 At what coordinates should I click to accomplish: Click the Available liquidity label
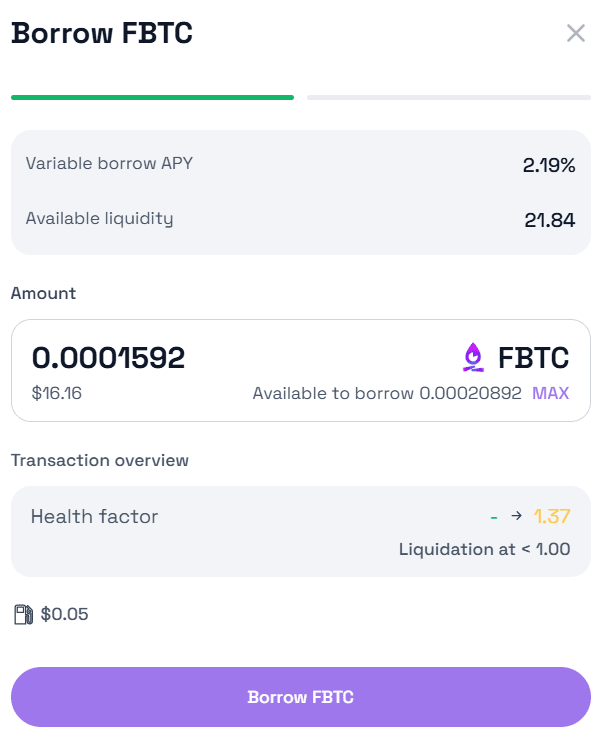(99, 218)
